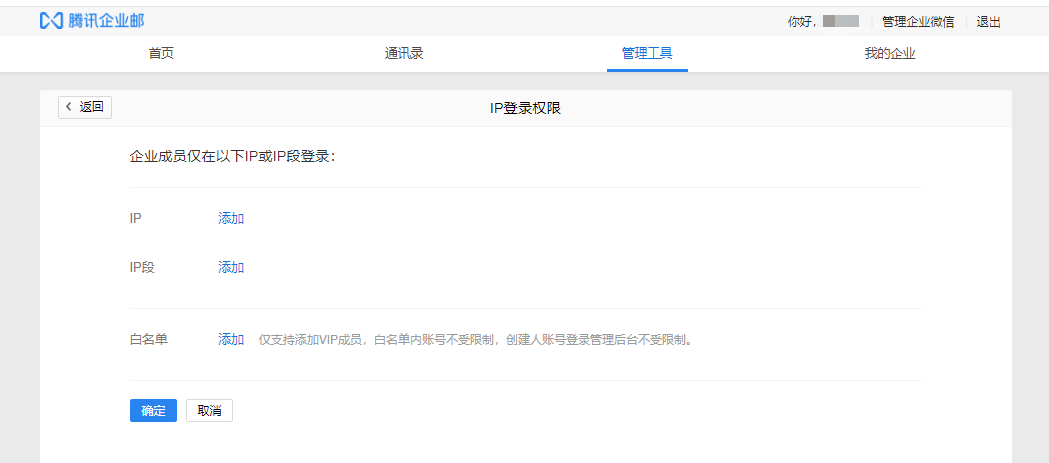Click the IP登录权限 page title
Screen dimensions: 1049x463
coord(525,108)
